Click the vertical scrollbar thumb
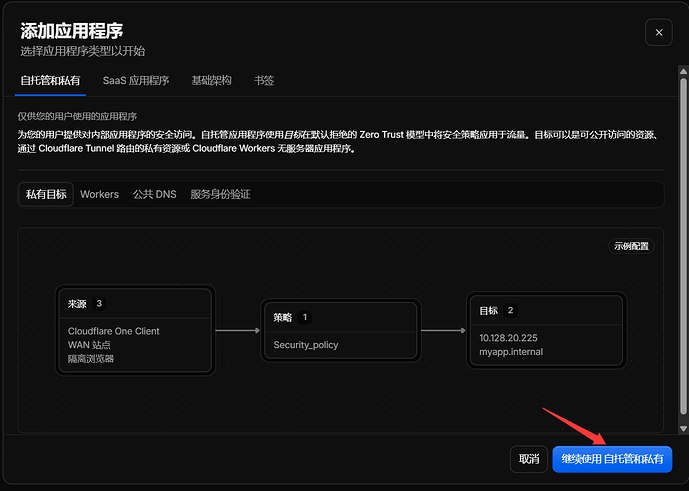 tap(683, 246)
